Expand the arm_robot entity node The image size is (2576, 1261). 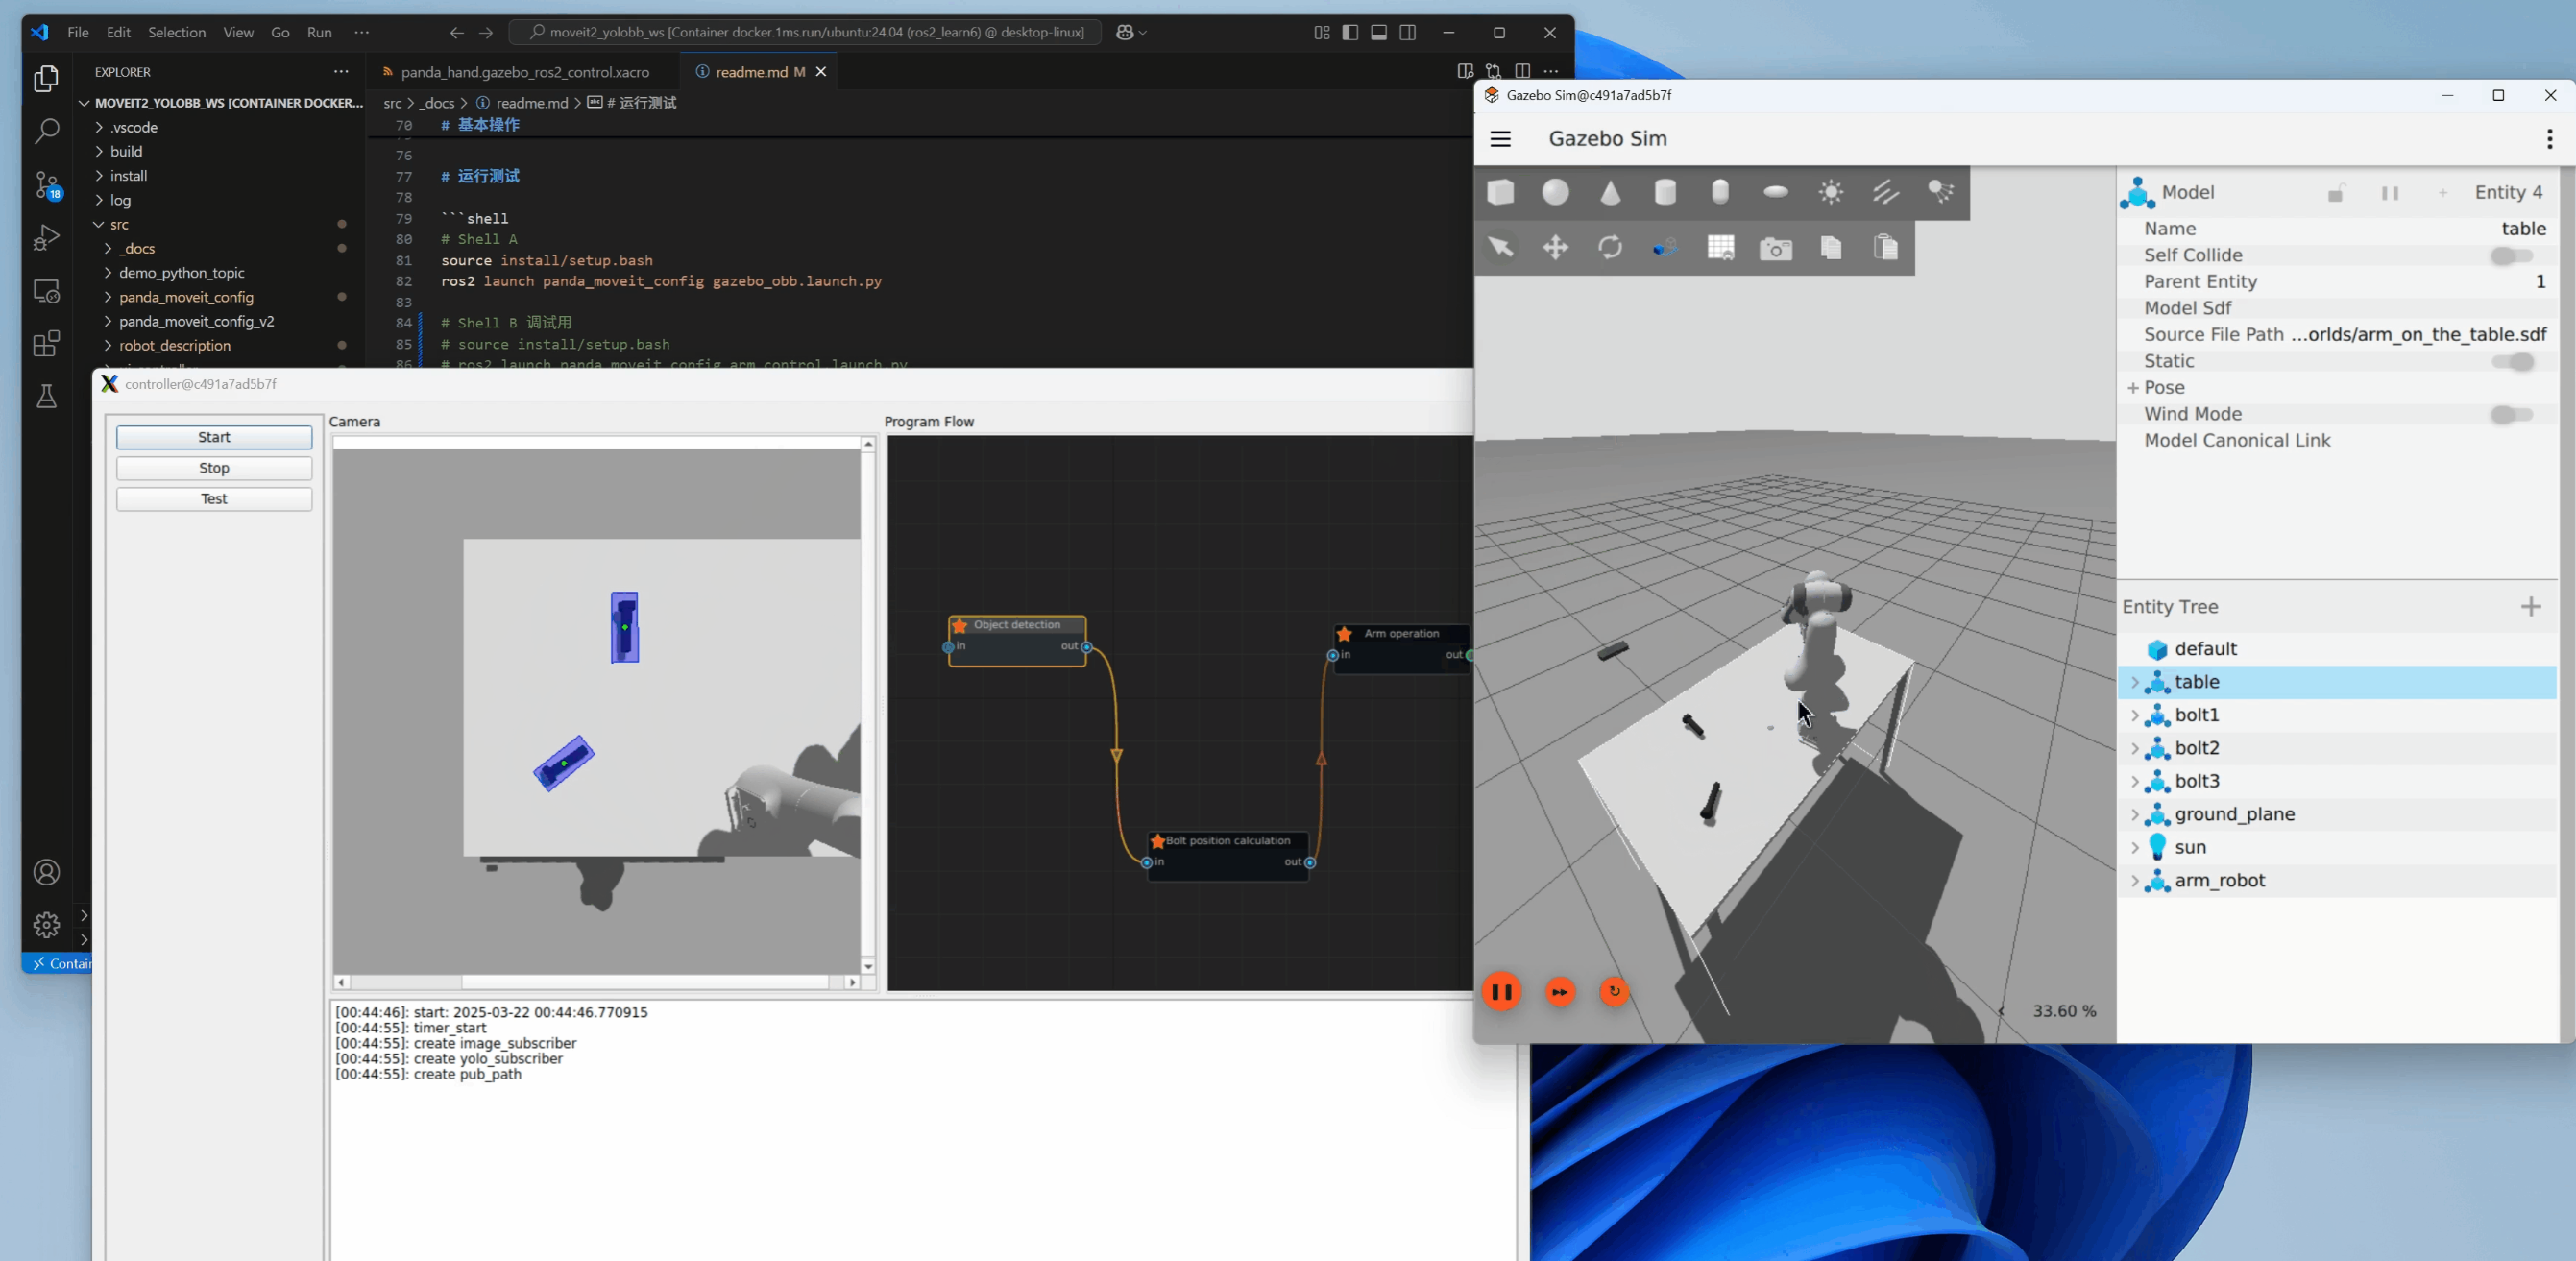pos(2134,881)
